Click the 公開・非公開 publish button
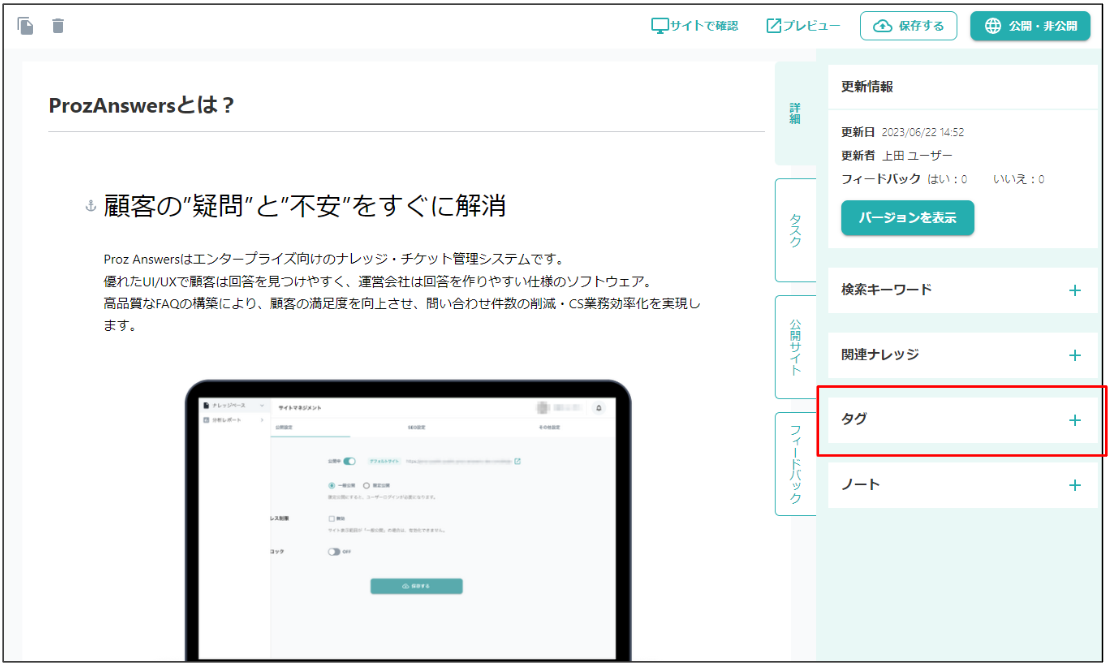The image size is (1111, 666). pos(1030,26)
